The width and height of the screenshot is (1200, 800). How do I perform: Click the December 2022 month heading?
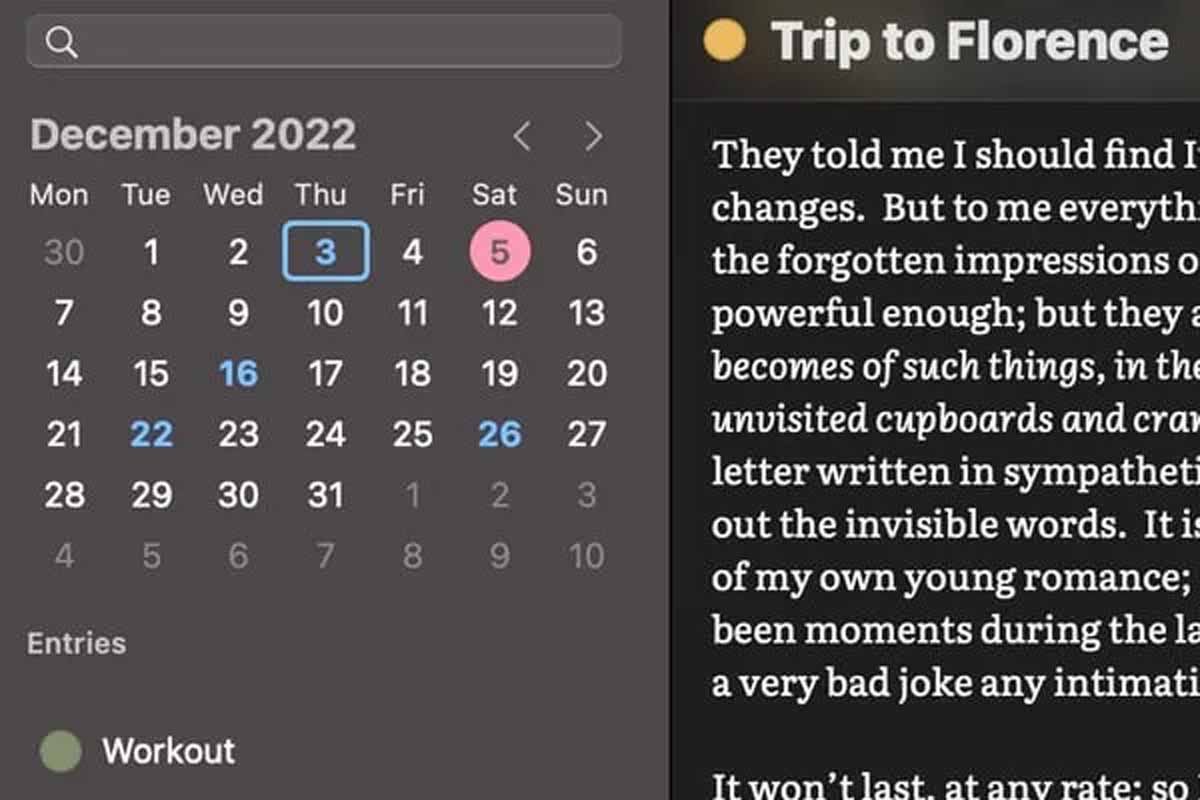tap(193, 135)
